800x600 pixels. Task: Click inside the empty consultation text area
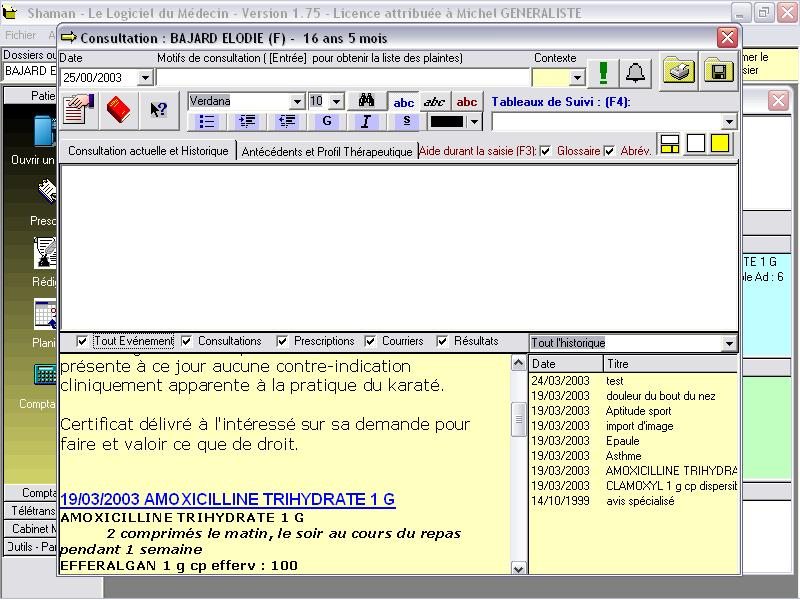[398, 247]
